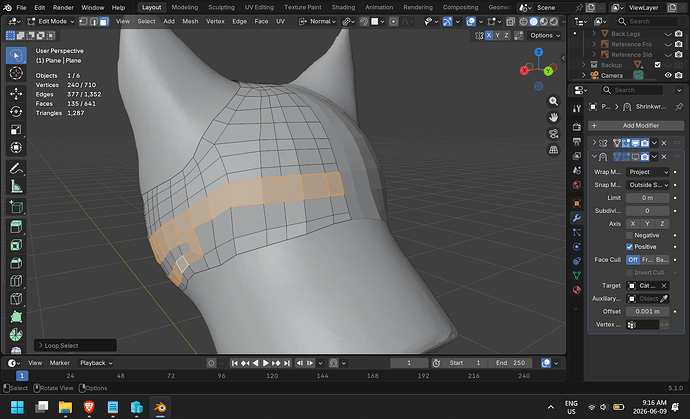Select the Cursor tool in the toolbar

coord(16,74)
